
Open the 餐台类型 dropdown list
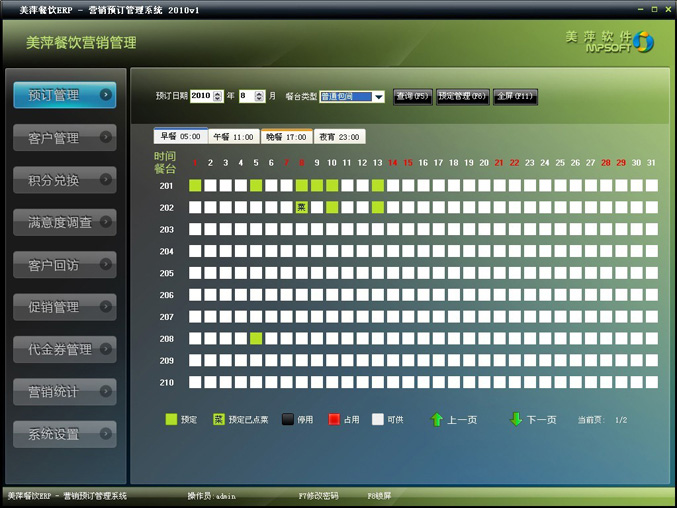click(x=379, y=97)
